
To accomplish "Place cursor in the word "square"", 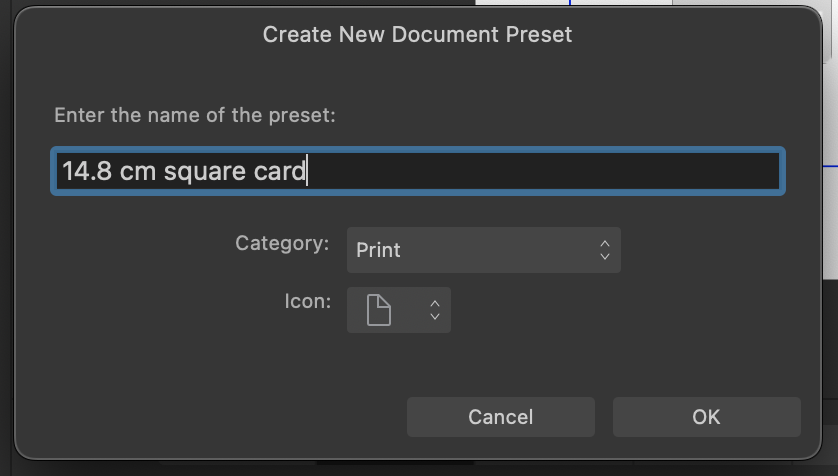I will [204, 173].
